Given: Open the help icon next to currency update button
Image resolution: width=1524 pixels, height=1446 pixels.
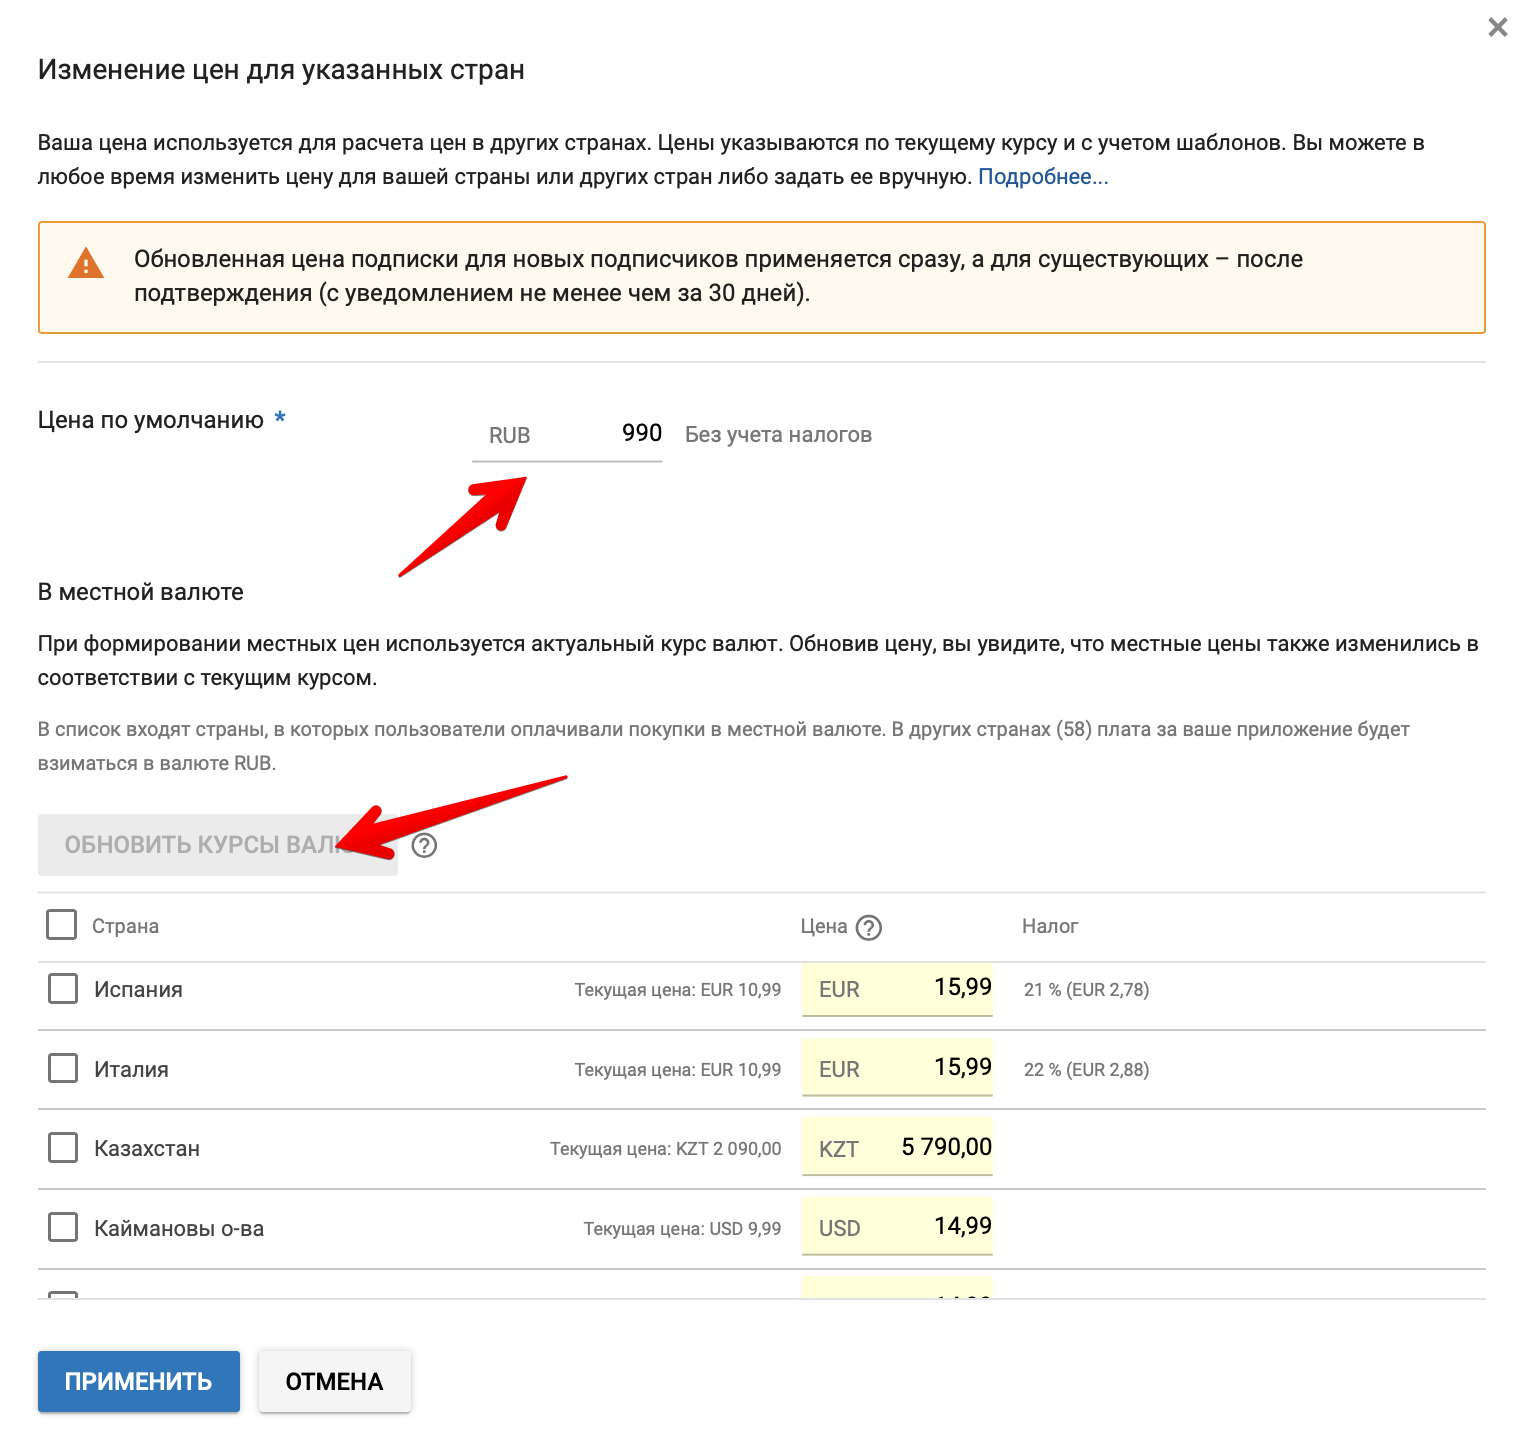Looking at the screenshot, I should pos(425,847).
